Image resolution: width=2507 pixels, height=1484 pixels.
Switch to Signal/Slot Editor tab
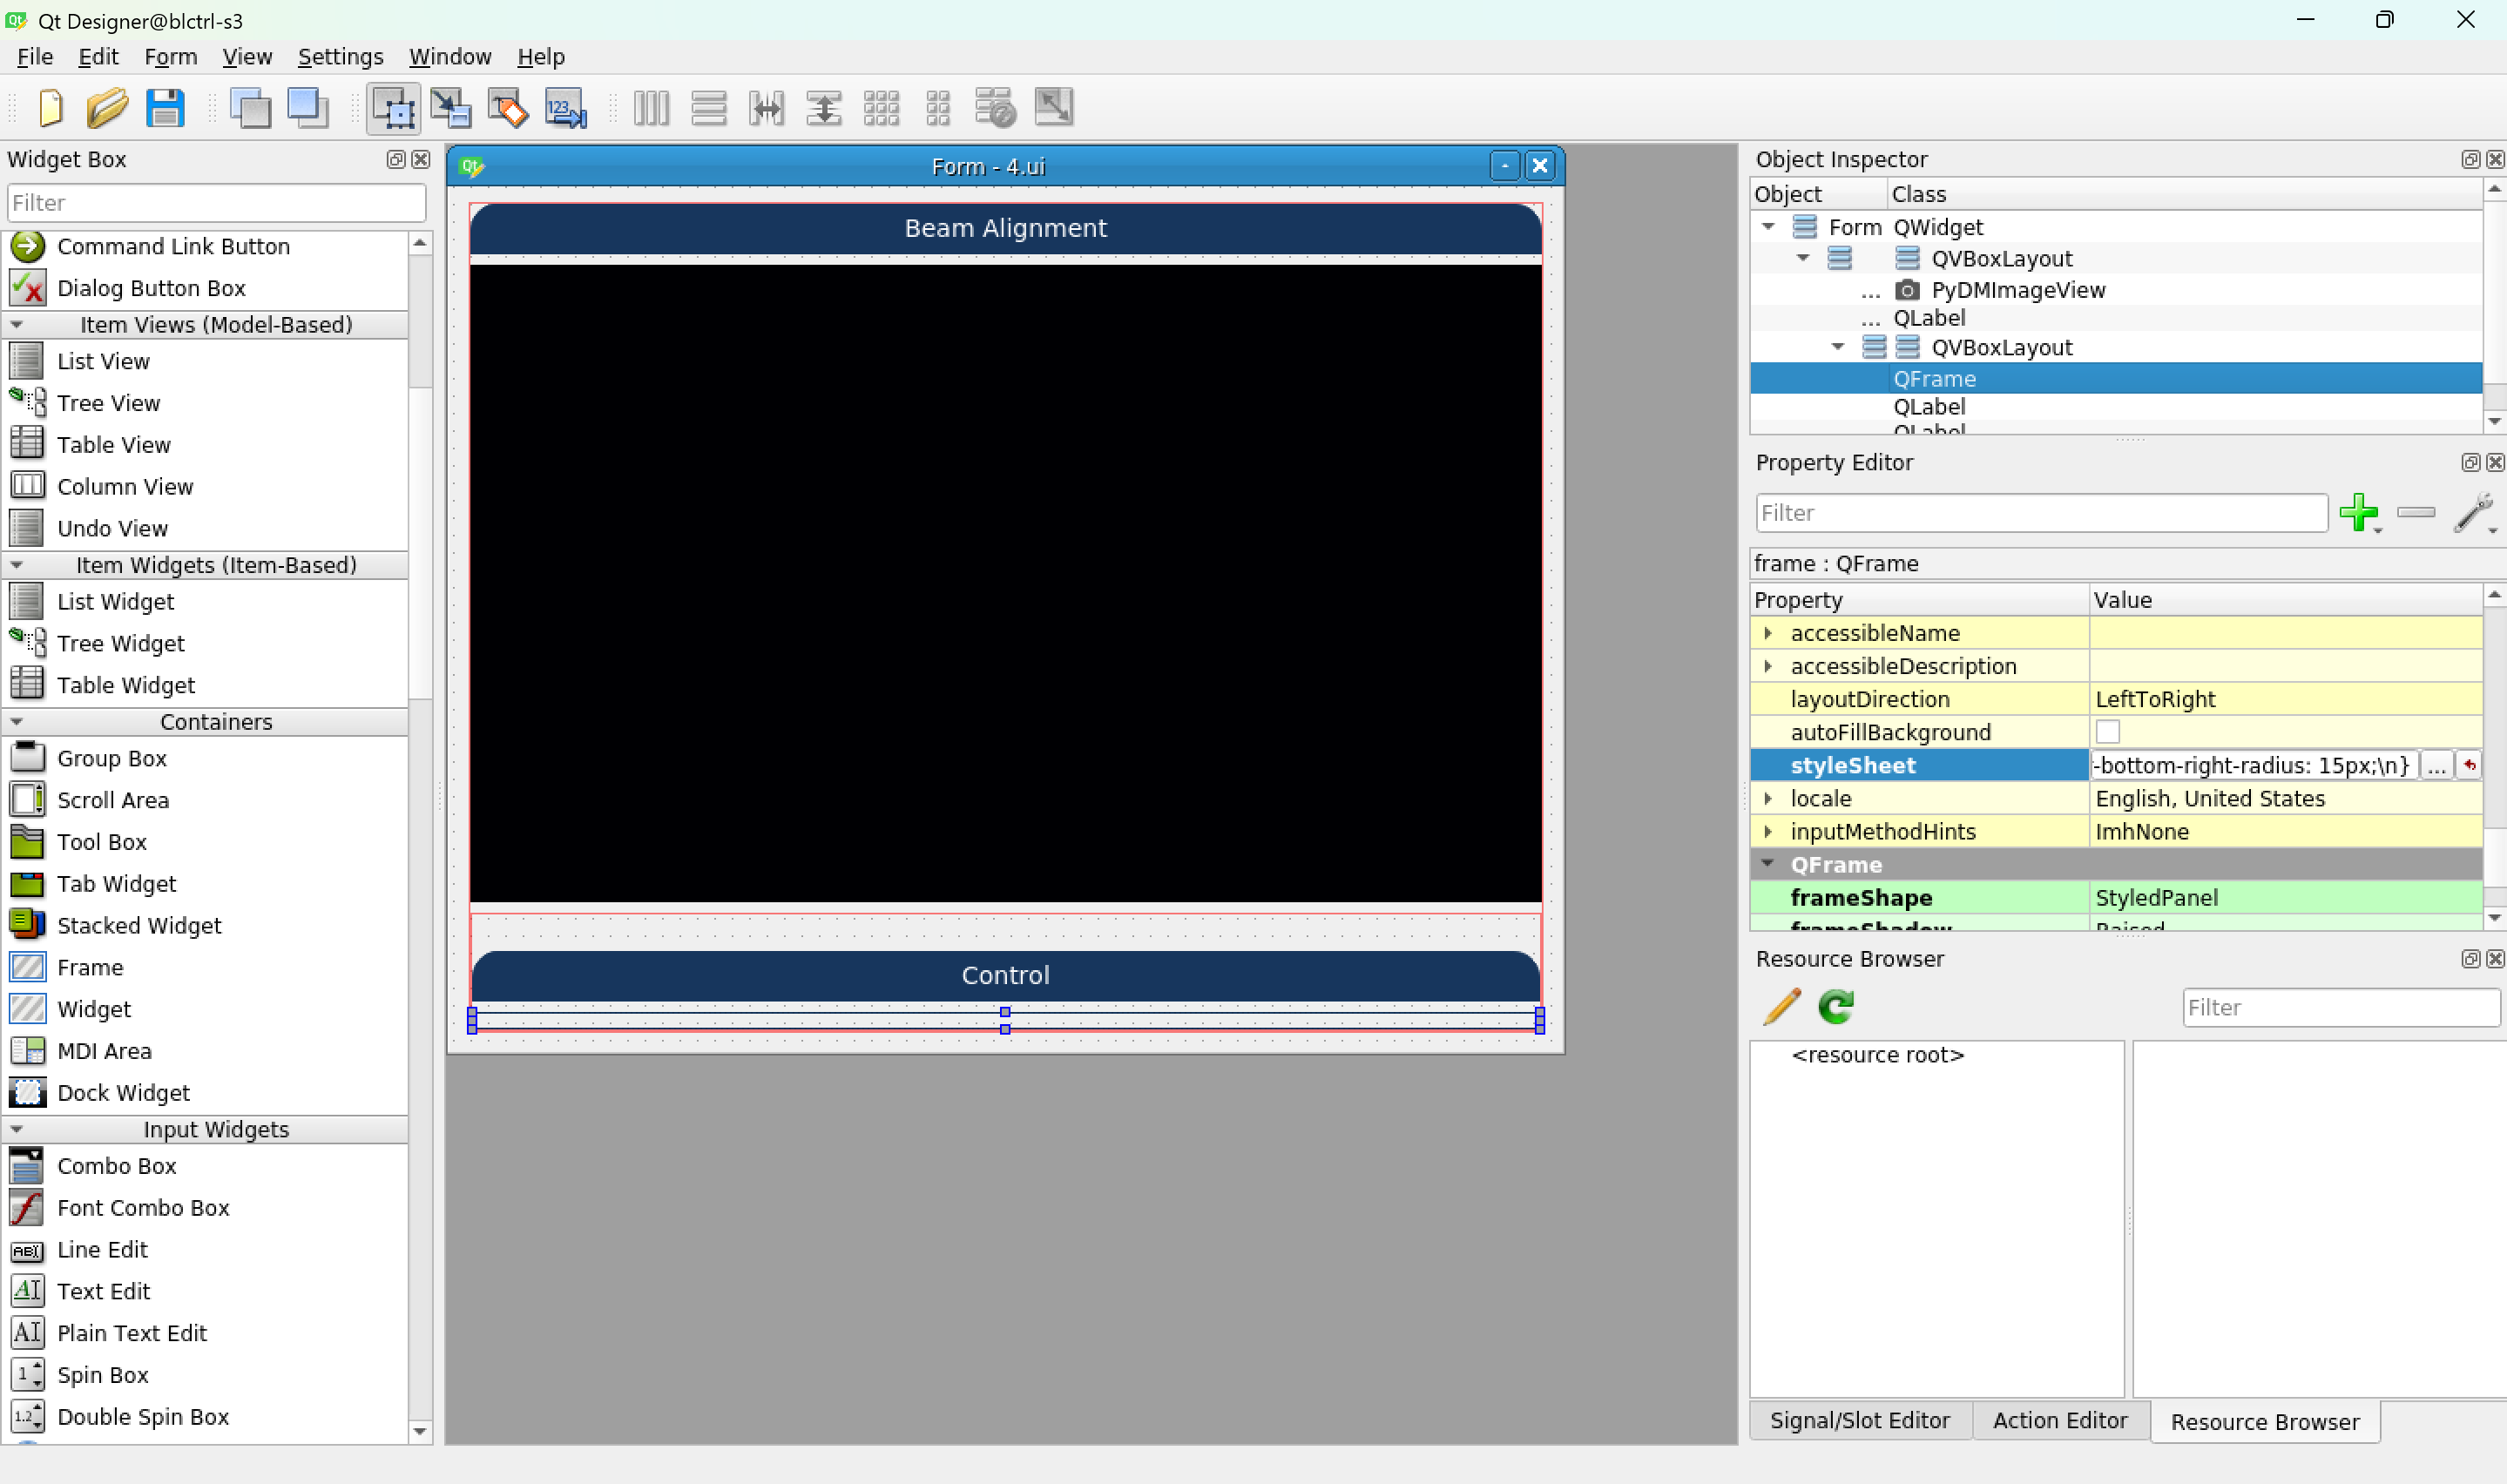click(x=1859, y=1420)
